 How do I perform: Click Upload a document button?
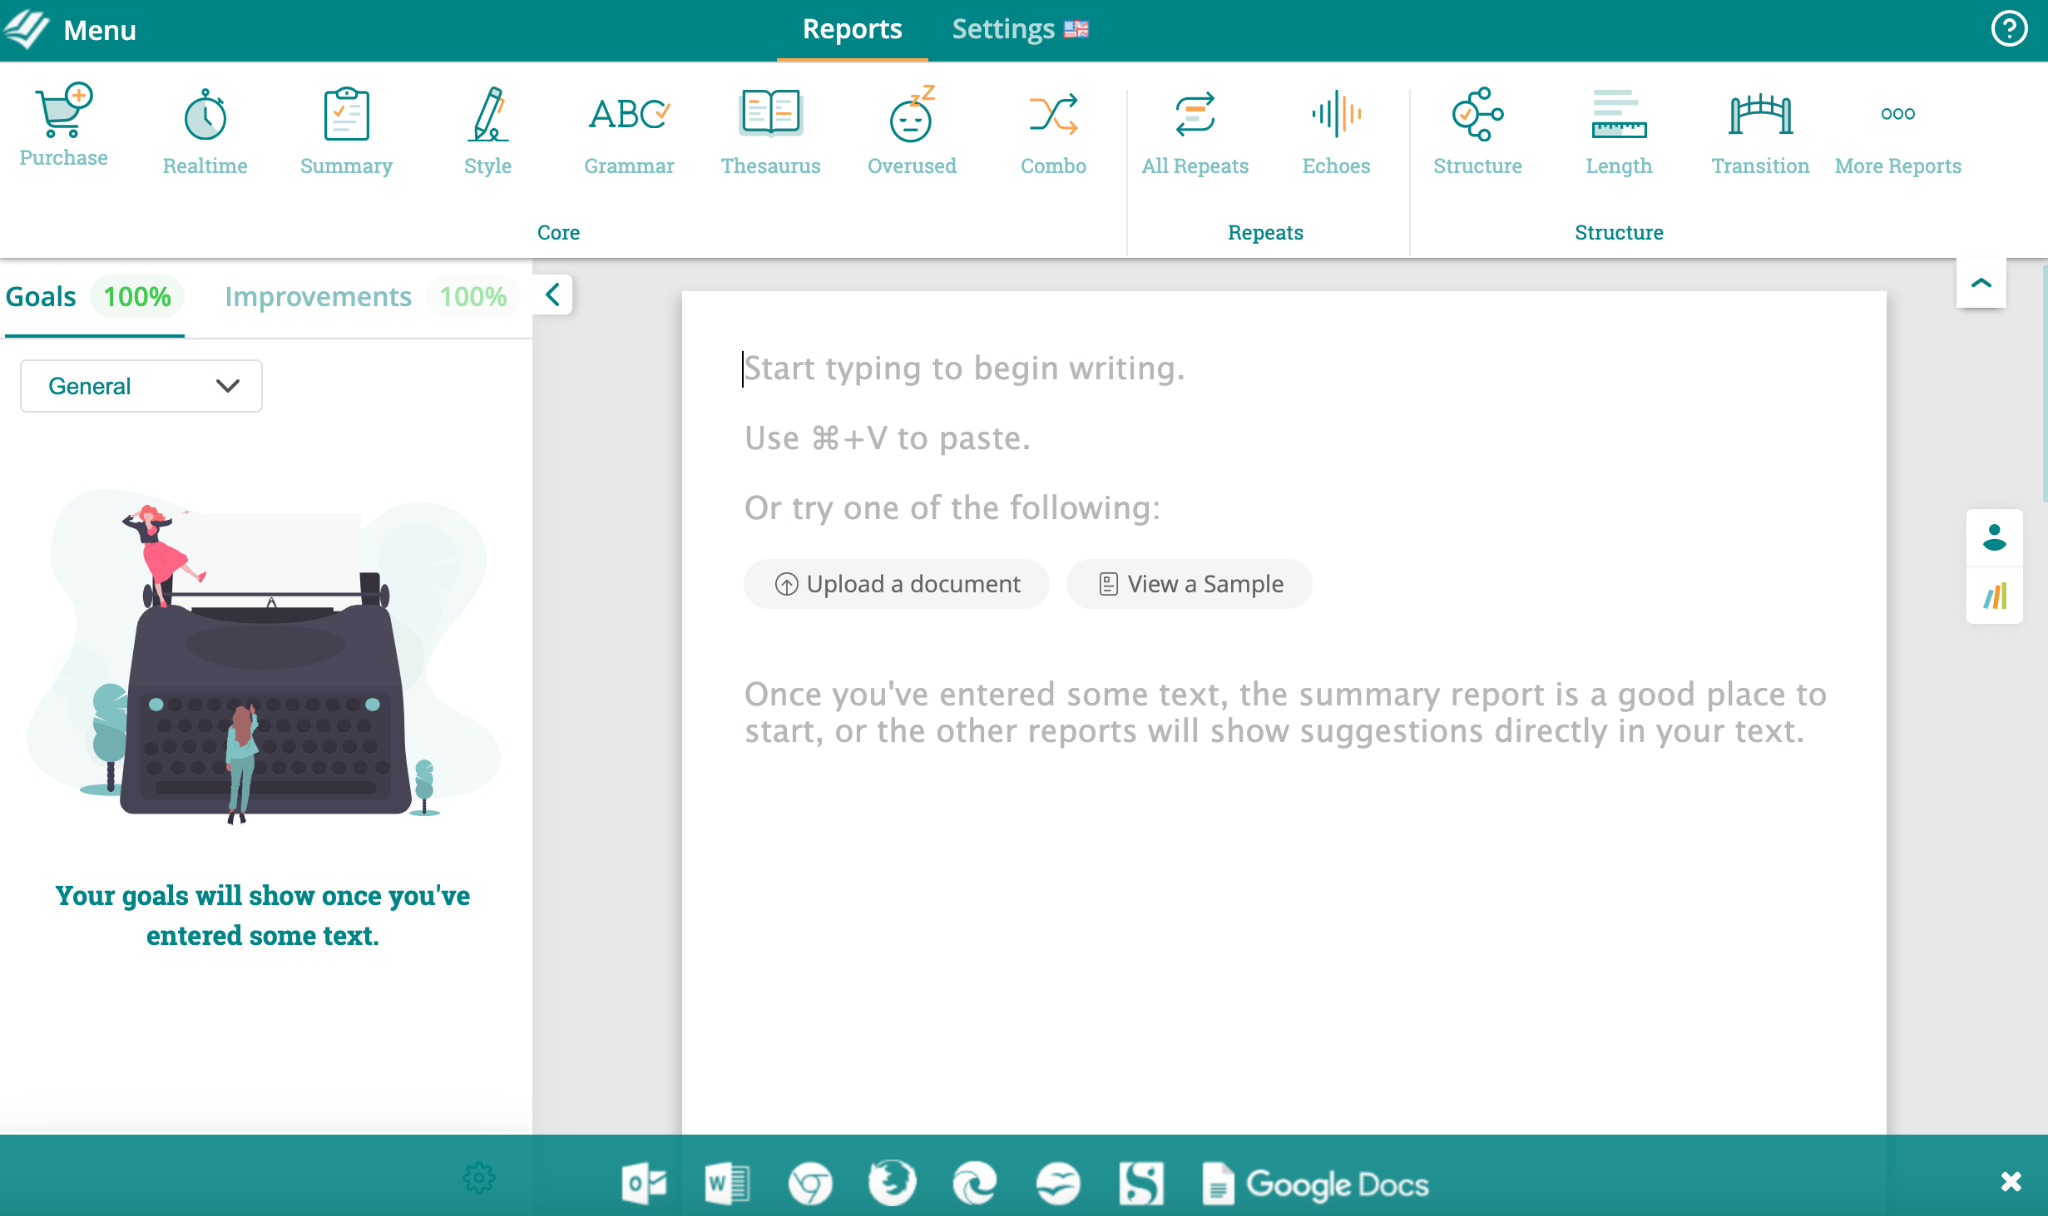(897, 584)
